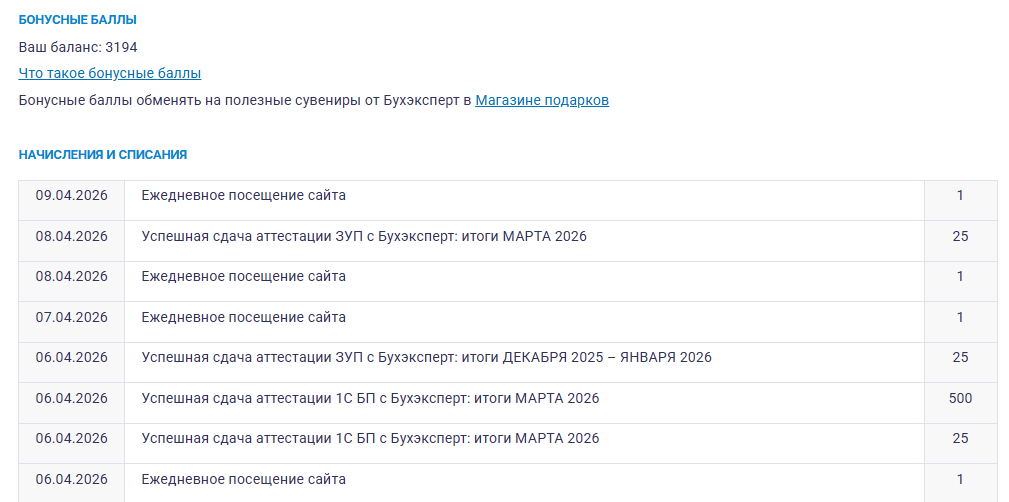Click the 1 point amount for 09.04.2026

[x=960, y=195]
